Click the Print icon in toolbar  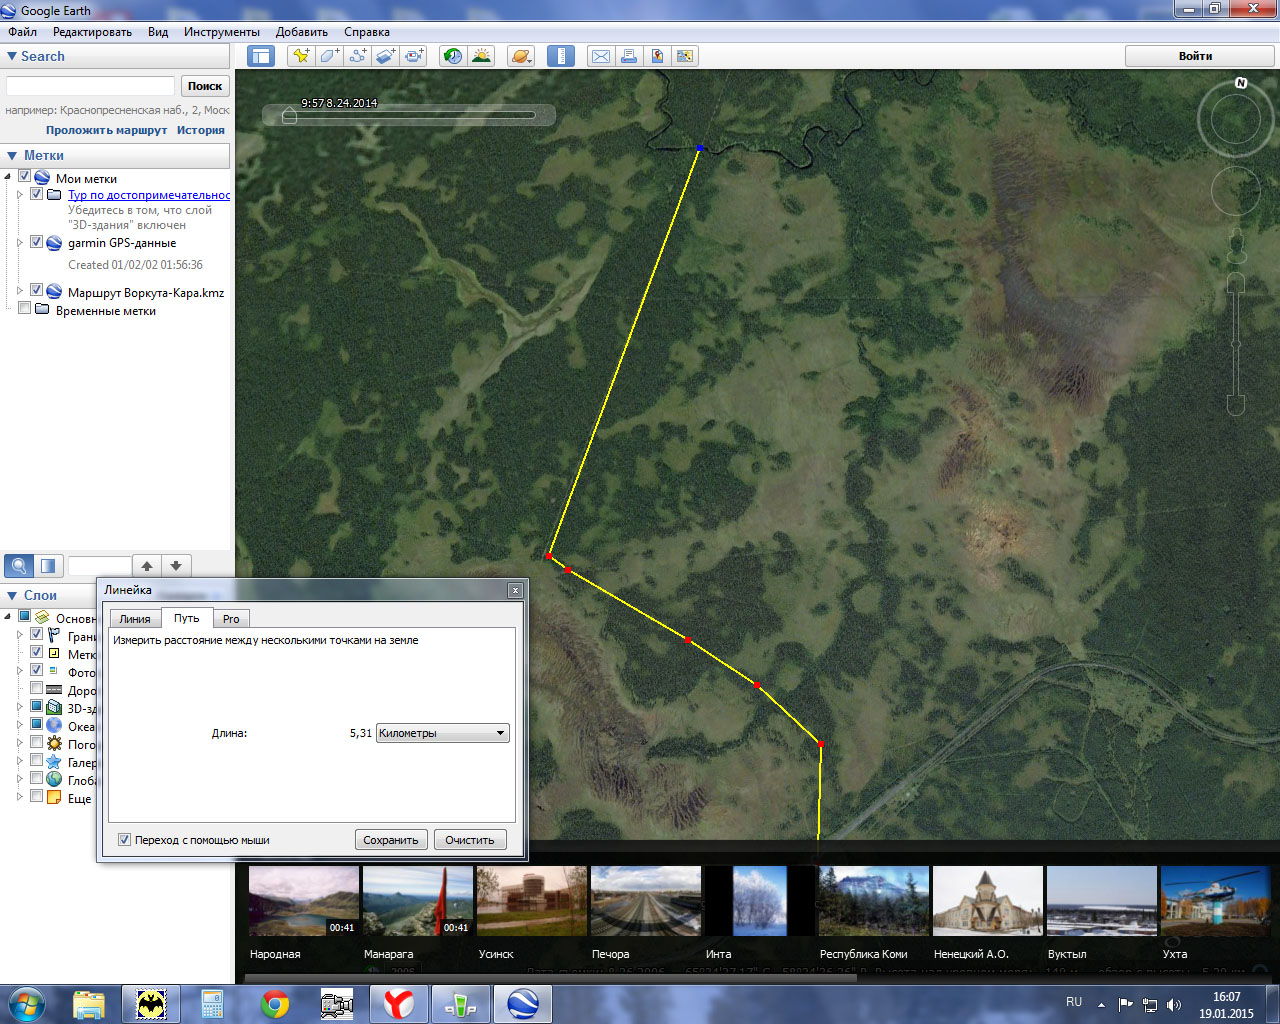coord(629,56)
